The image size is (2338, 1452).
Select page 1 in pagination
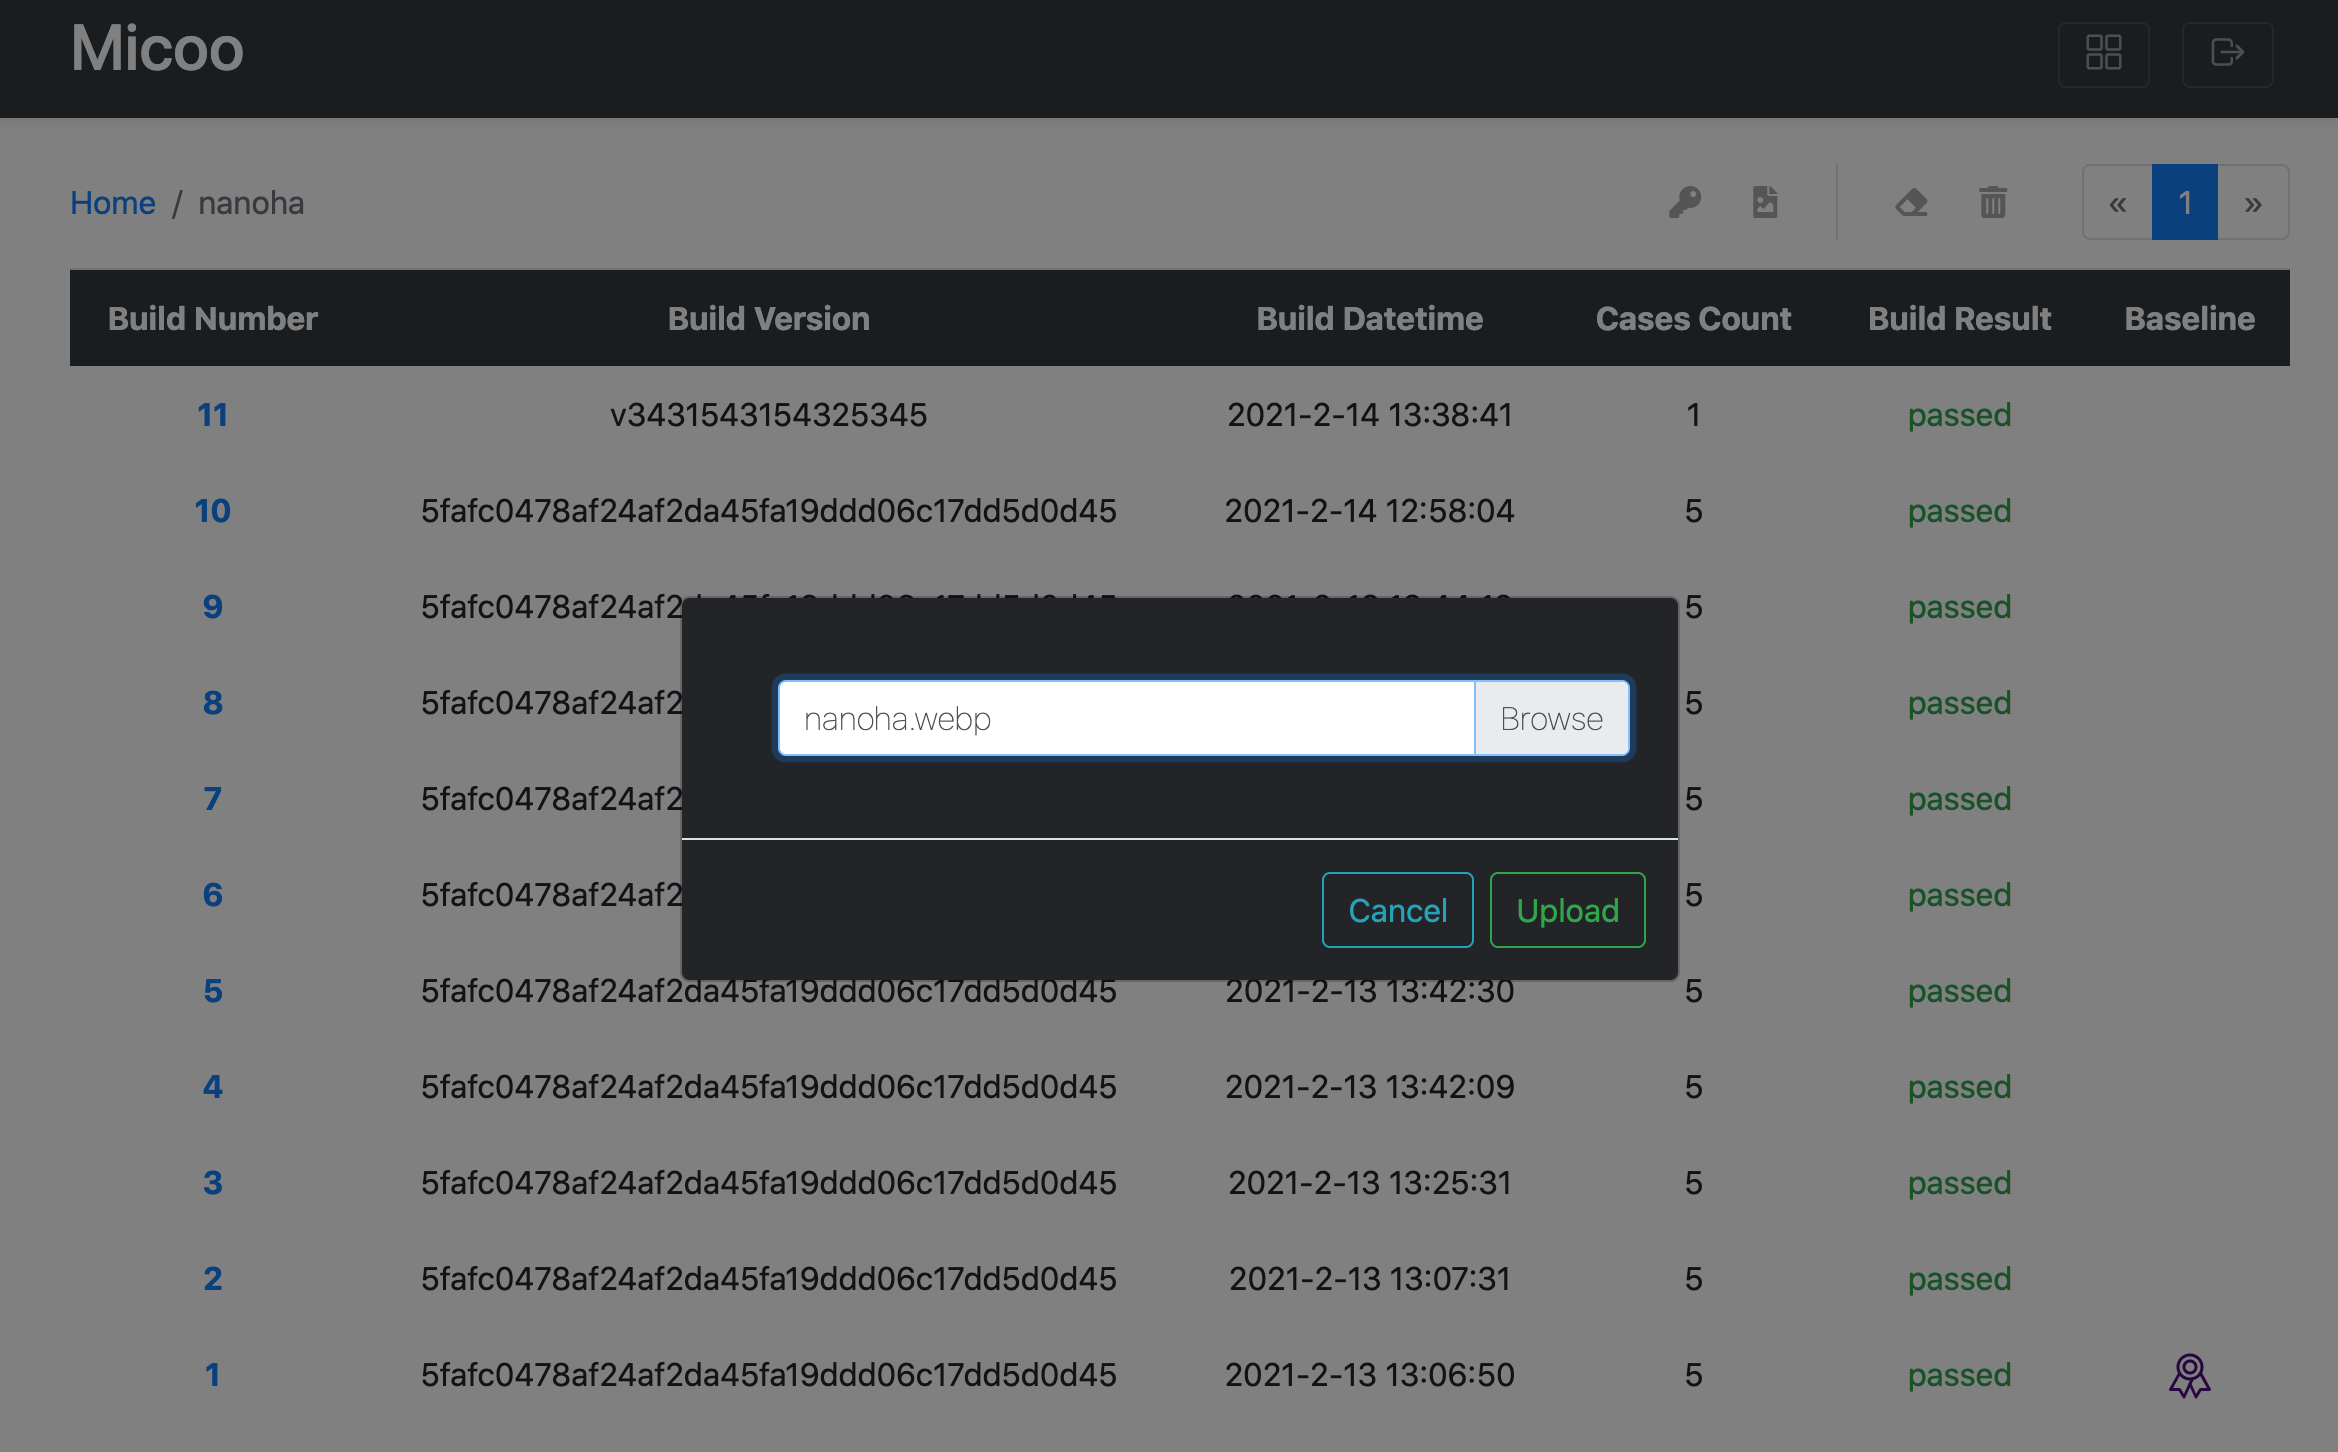[2185, 203]
